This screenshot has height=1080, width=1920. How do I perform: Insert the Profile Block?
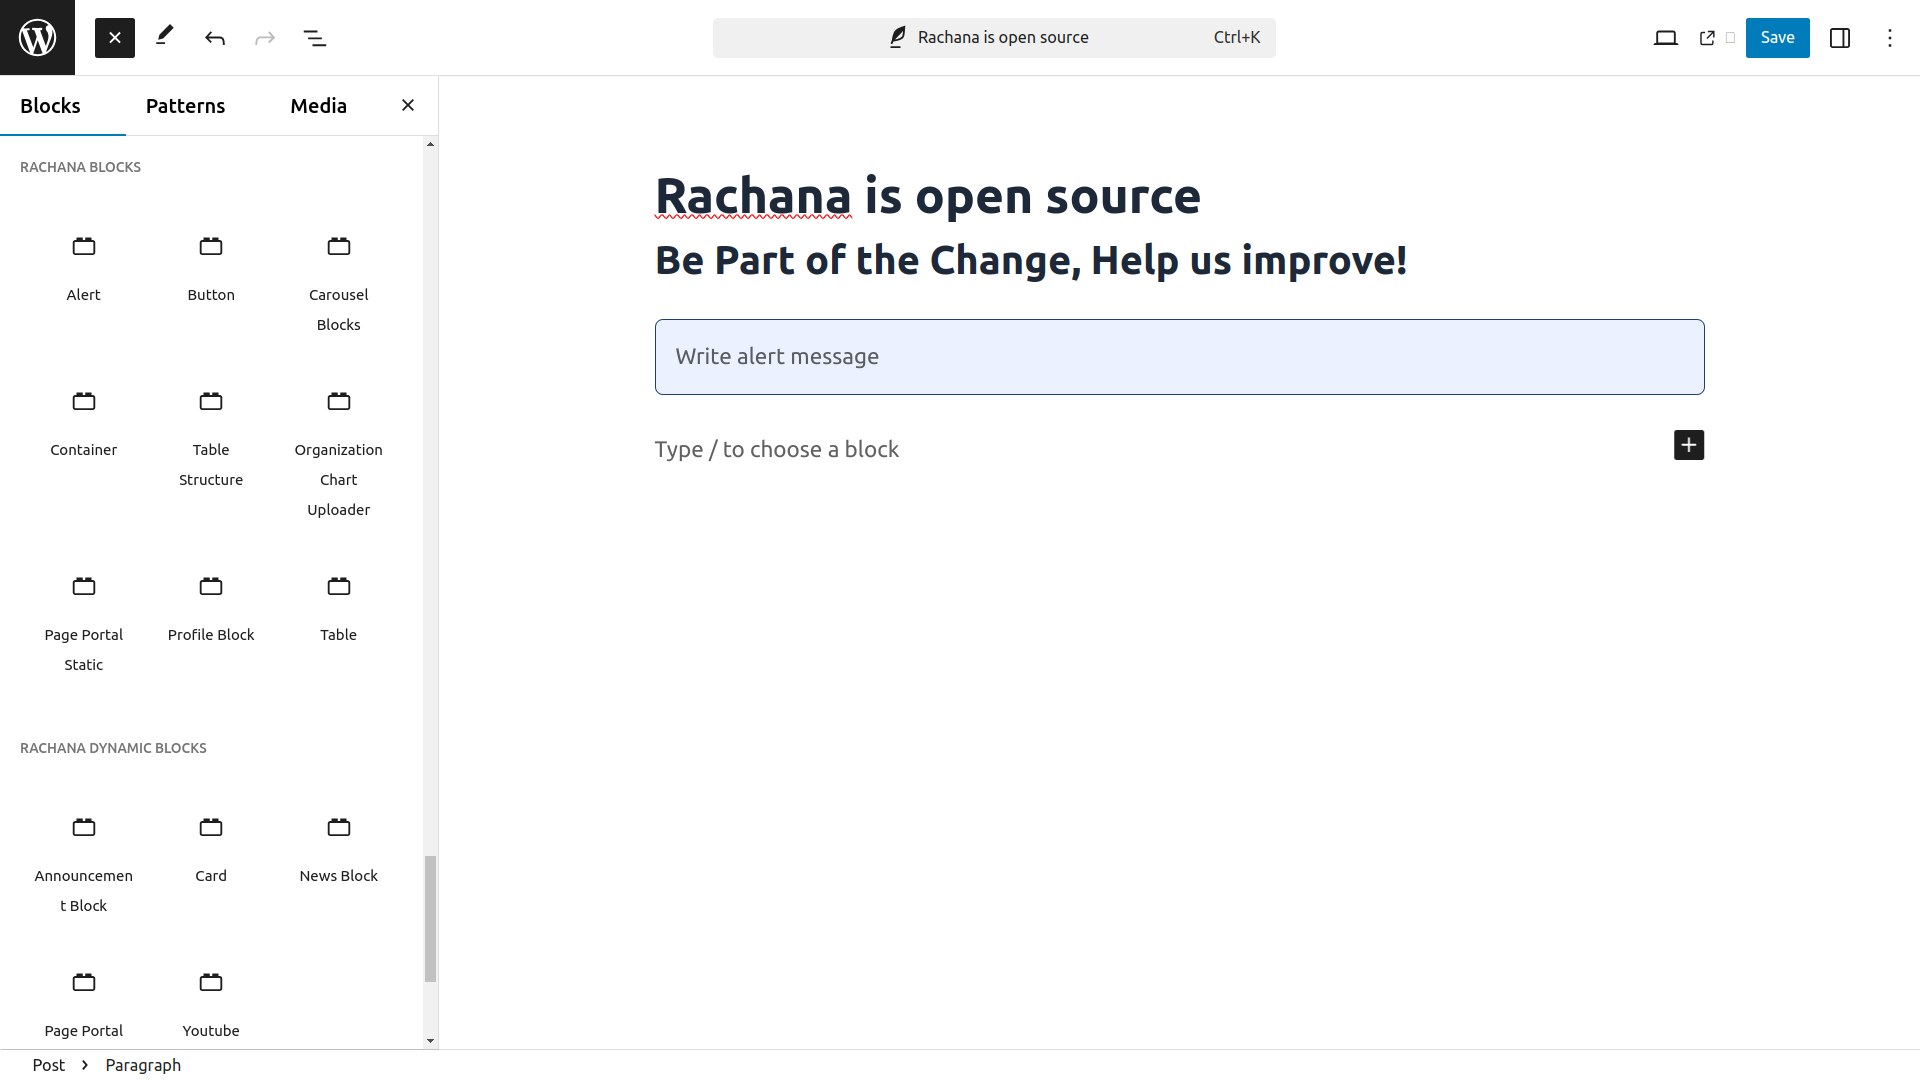click(x=211, y=607)
